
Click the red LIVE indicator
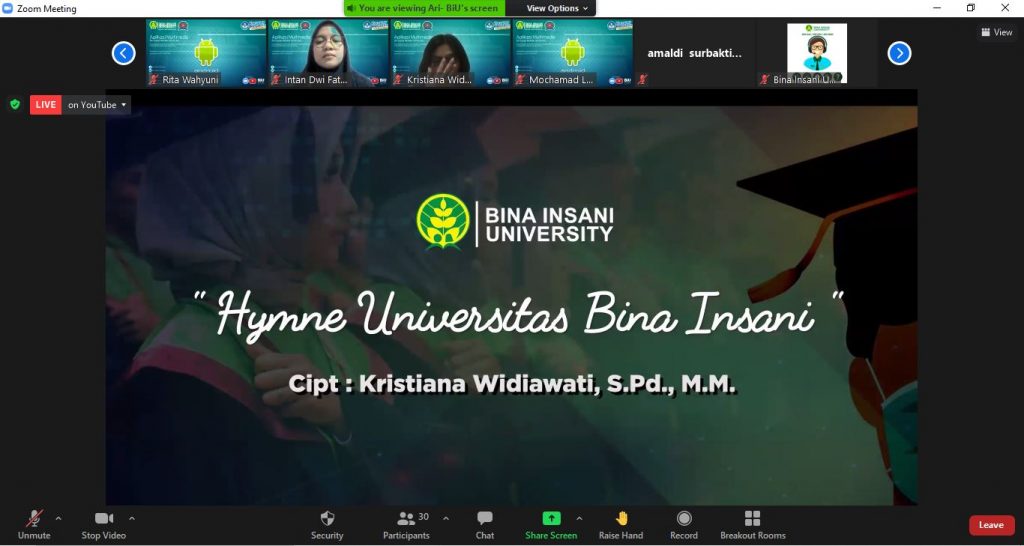(45, 104)
